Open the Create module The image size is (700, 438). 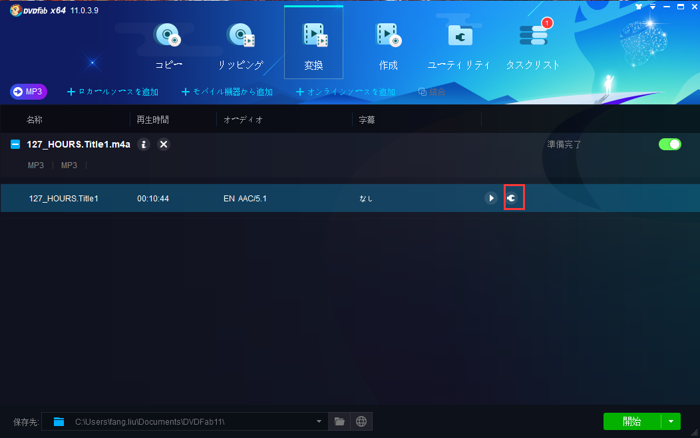[388, 46]
